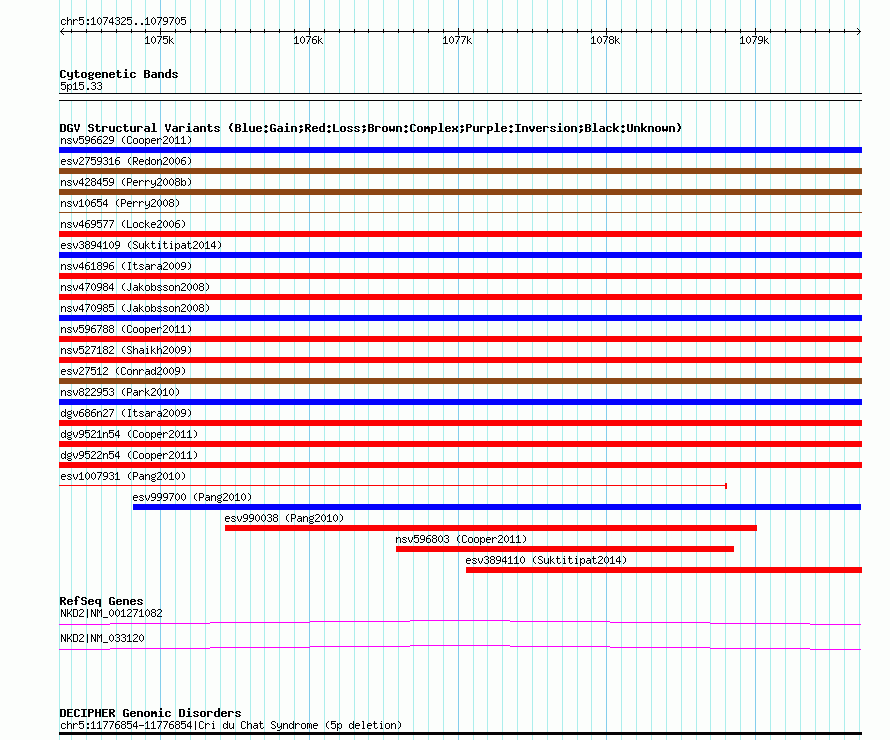Screen dimensions: 890x740
Task: Select the esv3894110 (Suktitipat2014) red bar
Action: pos(663,570)
